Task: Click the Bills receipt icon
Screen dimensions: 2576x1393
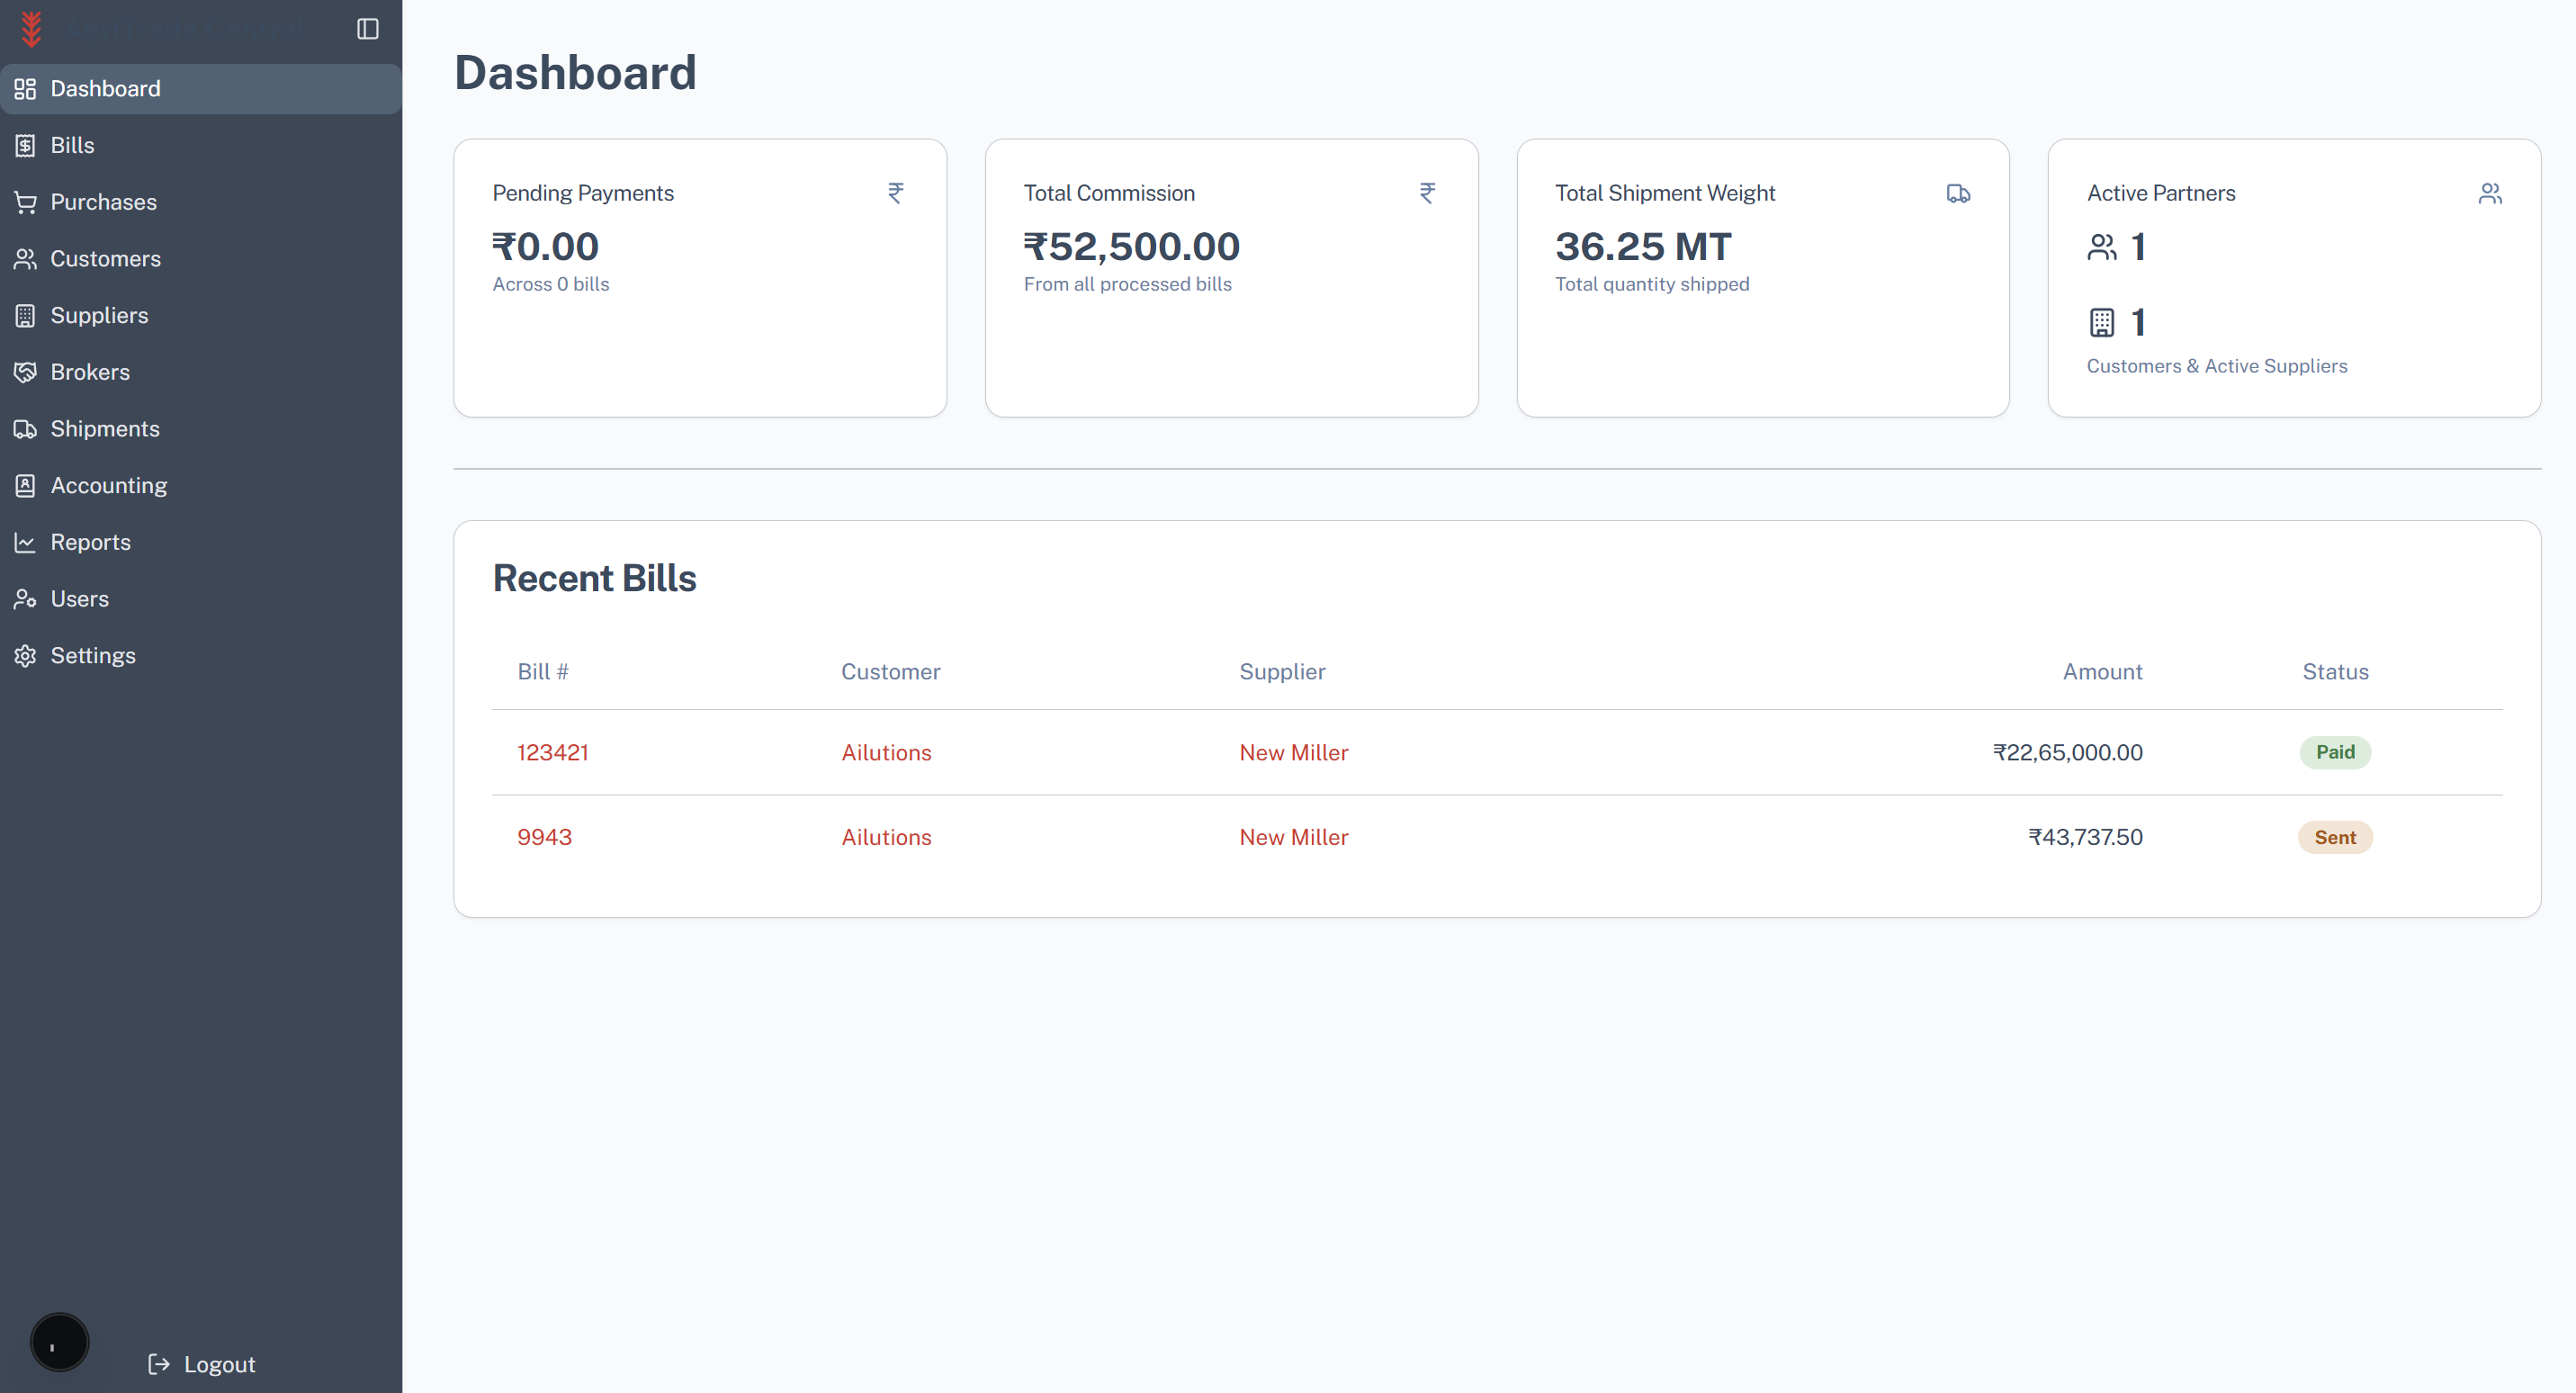Action: pyautogui.click(x=25, y=146)
